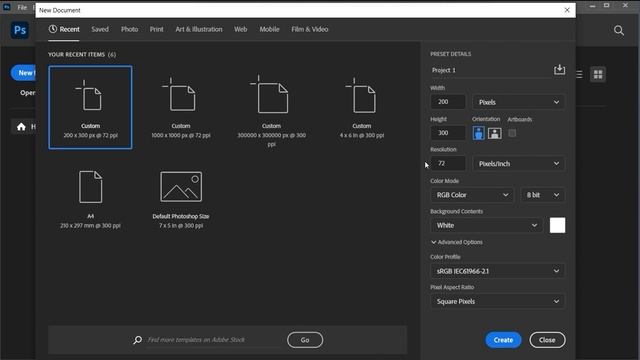Enable the Artboards checkbox
Screen dimensions: 640x360
[512, 133]
